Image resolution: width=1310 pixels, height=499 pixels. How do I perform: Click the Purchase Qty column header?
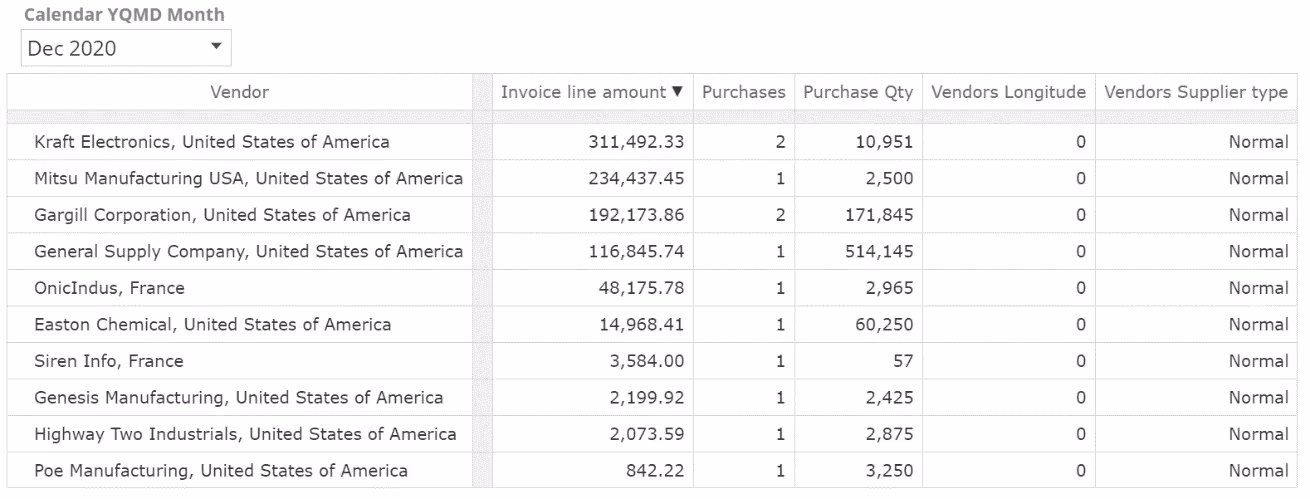click(858, 92)
